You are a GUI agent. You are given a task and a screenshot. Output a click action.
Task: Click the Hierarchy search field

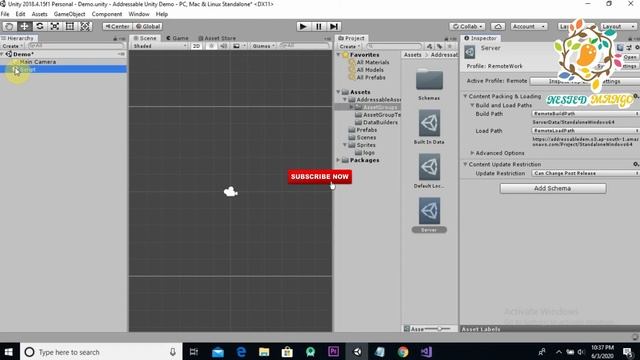[x=76, y=46]
